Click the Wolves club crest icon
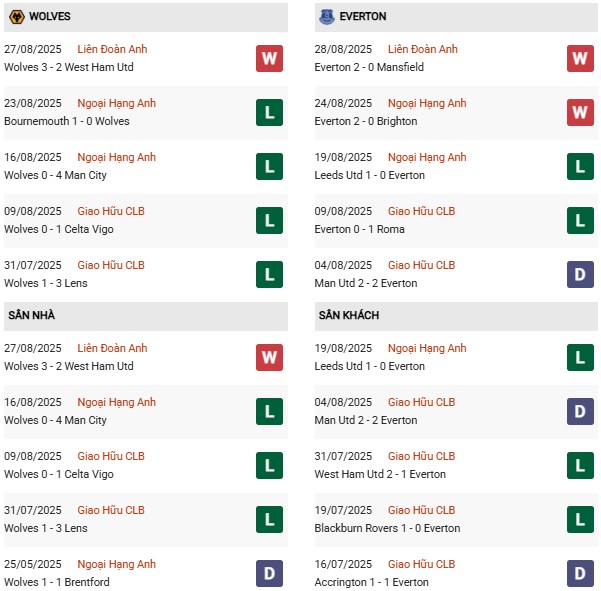Screen dimensions: 601x591 click(17, 17)
